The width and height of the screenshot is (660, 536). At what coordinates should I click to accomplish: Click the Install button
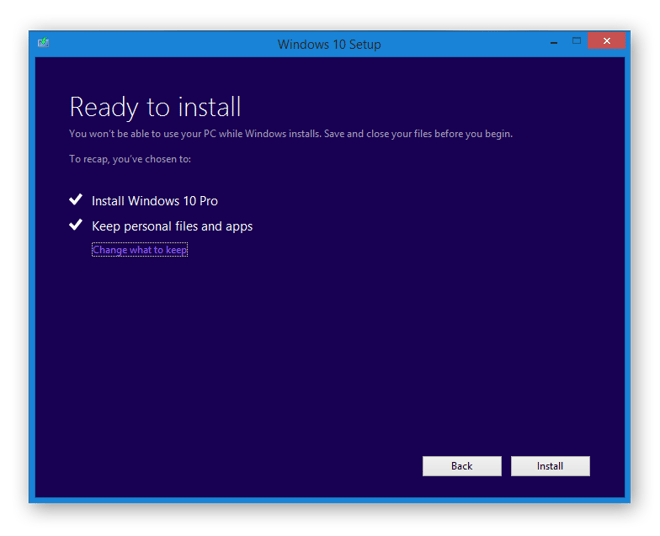click(x=550, y=466)
